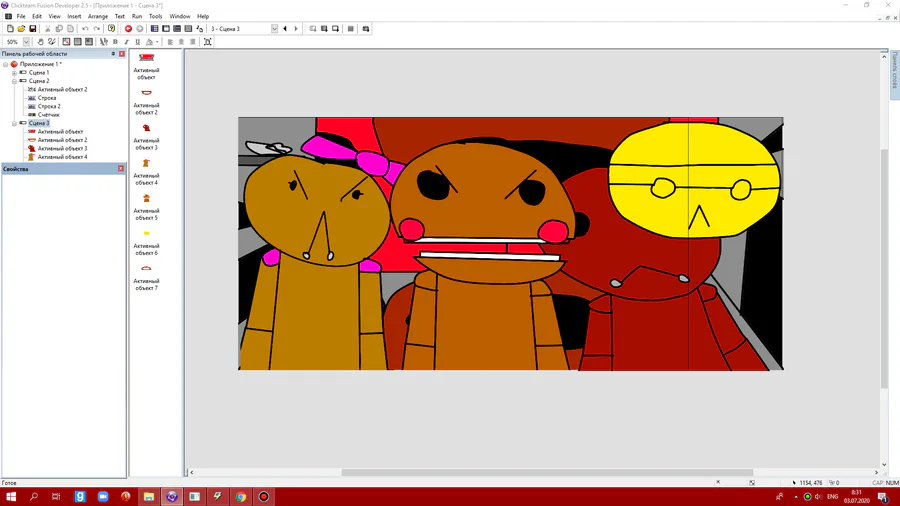This screenshot has height=506, width=900.
Task: Select the hand pan tool
Action: point(40,42)
